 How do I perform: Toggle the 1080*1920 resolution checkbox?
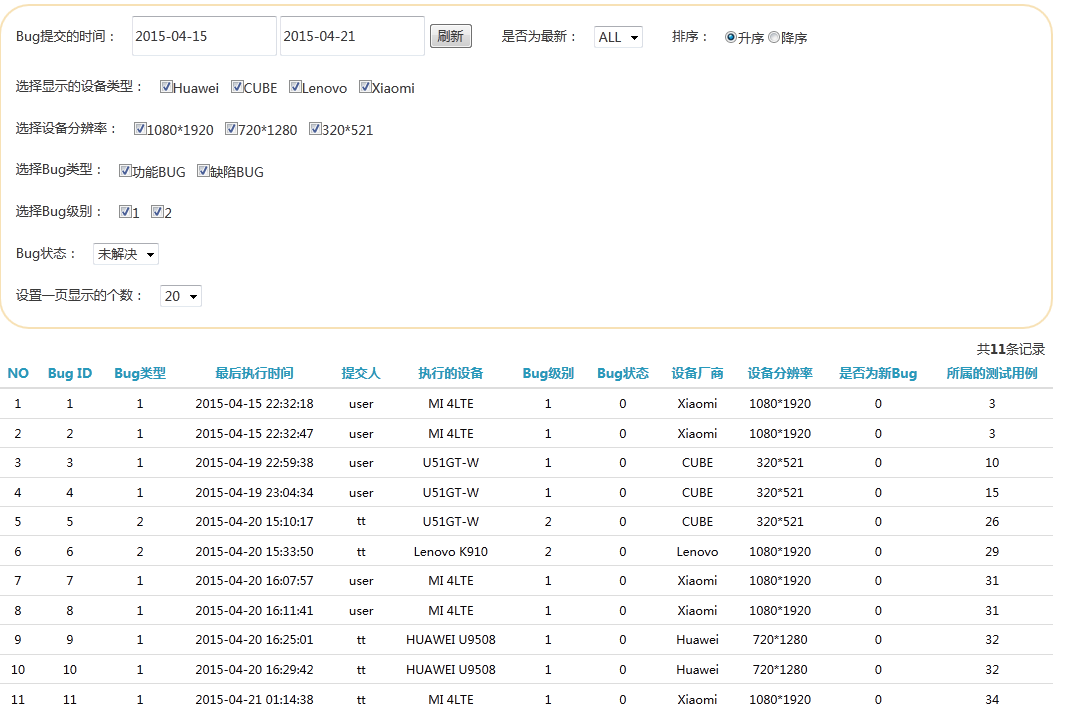pyautogui.click(x=140, y=129)
